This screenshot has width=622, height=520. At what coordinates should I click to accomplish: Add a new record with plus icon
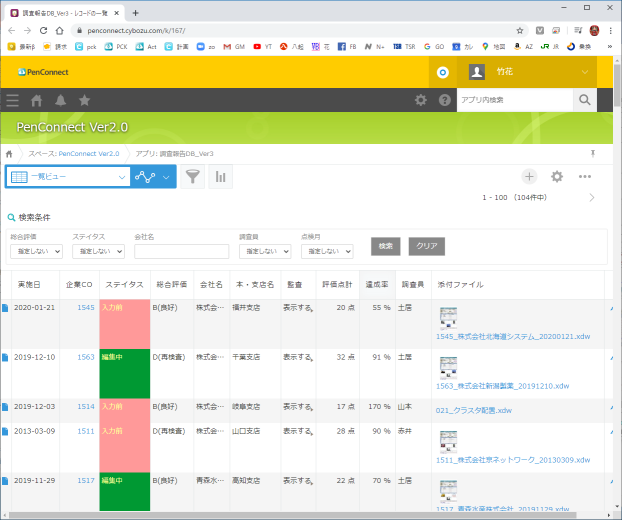529,177
